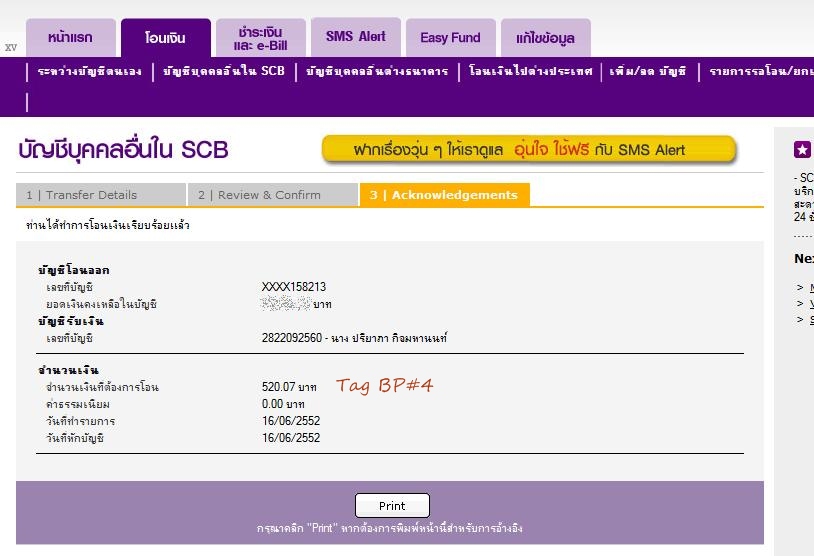Click the วันที่หักบัญชี date 16/06/2552

click(x=291, y=438)
